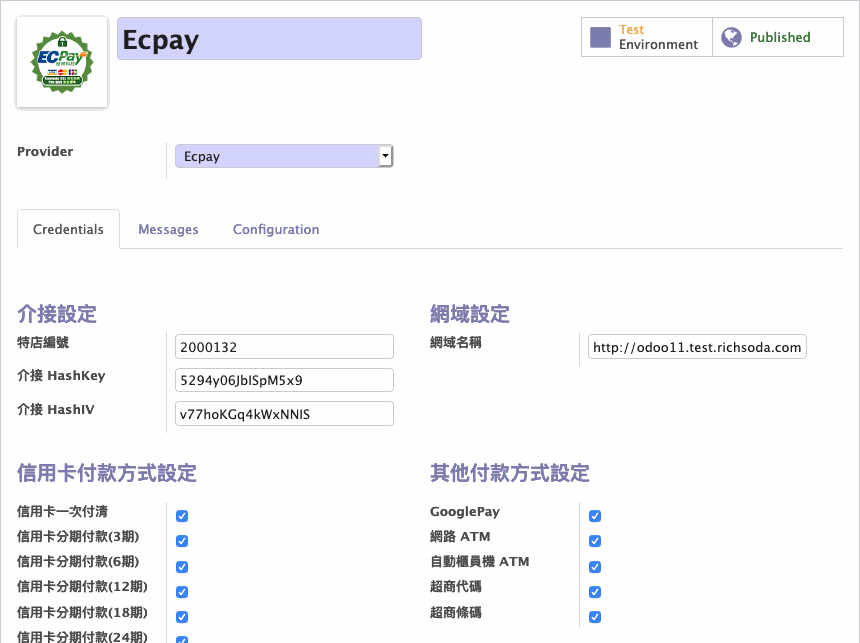Screen dimensions: 860x643
Task: Click the Provider field label
Action: pyautogui.click(x=45, y=151)
